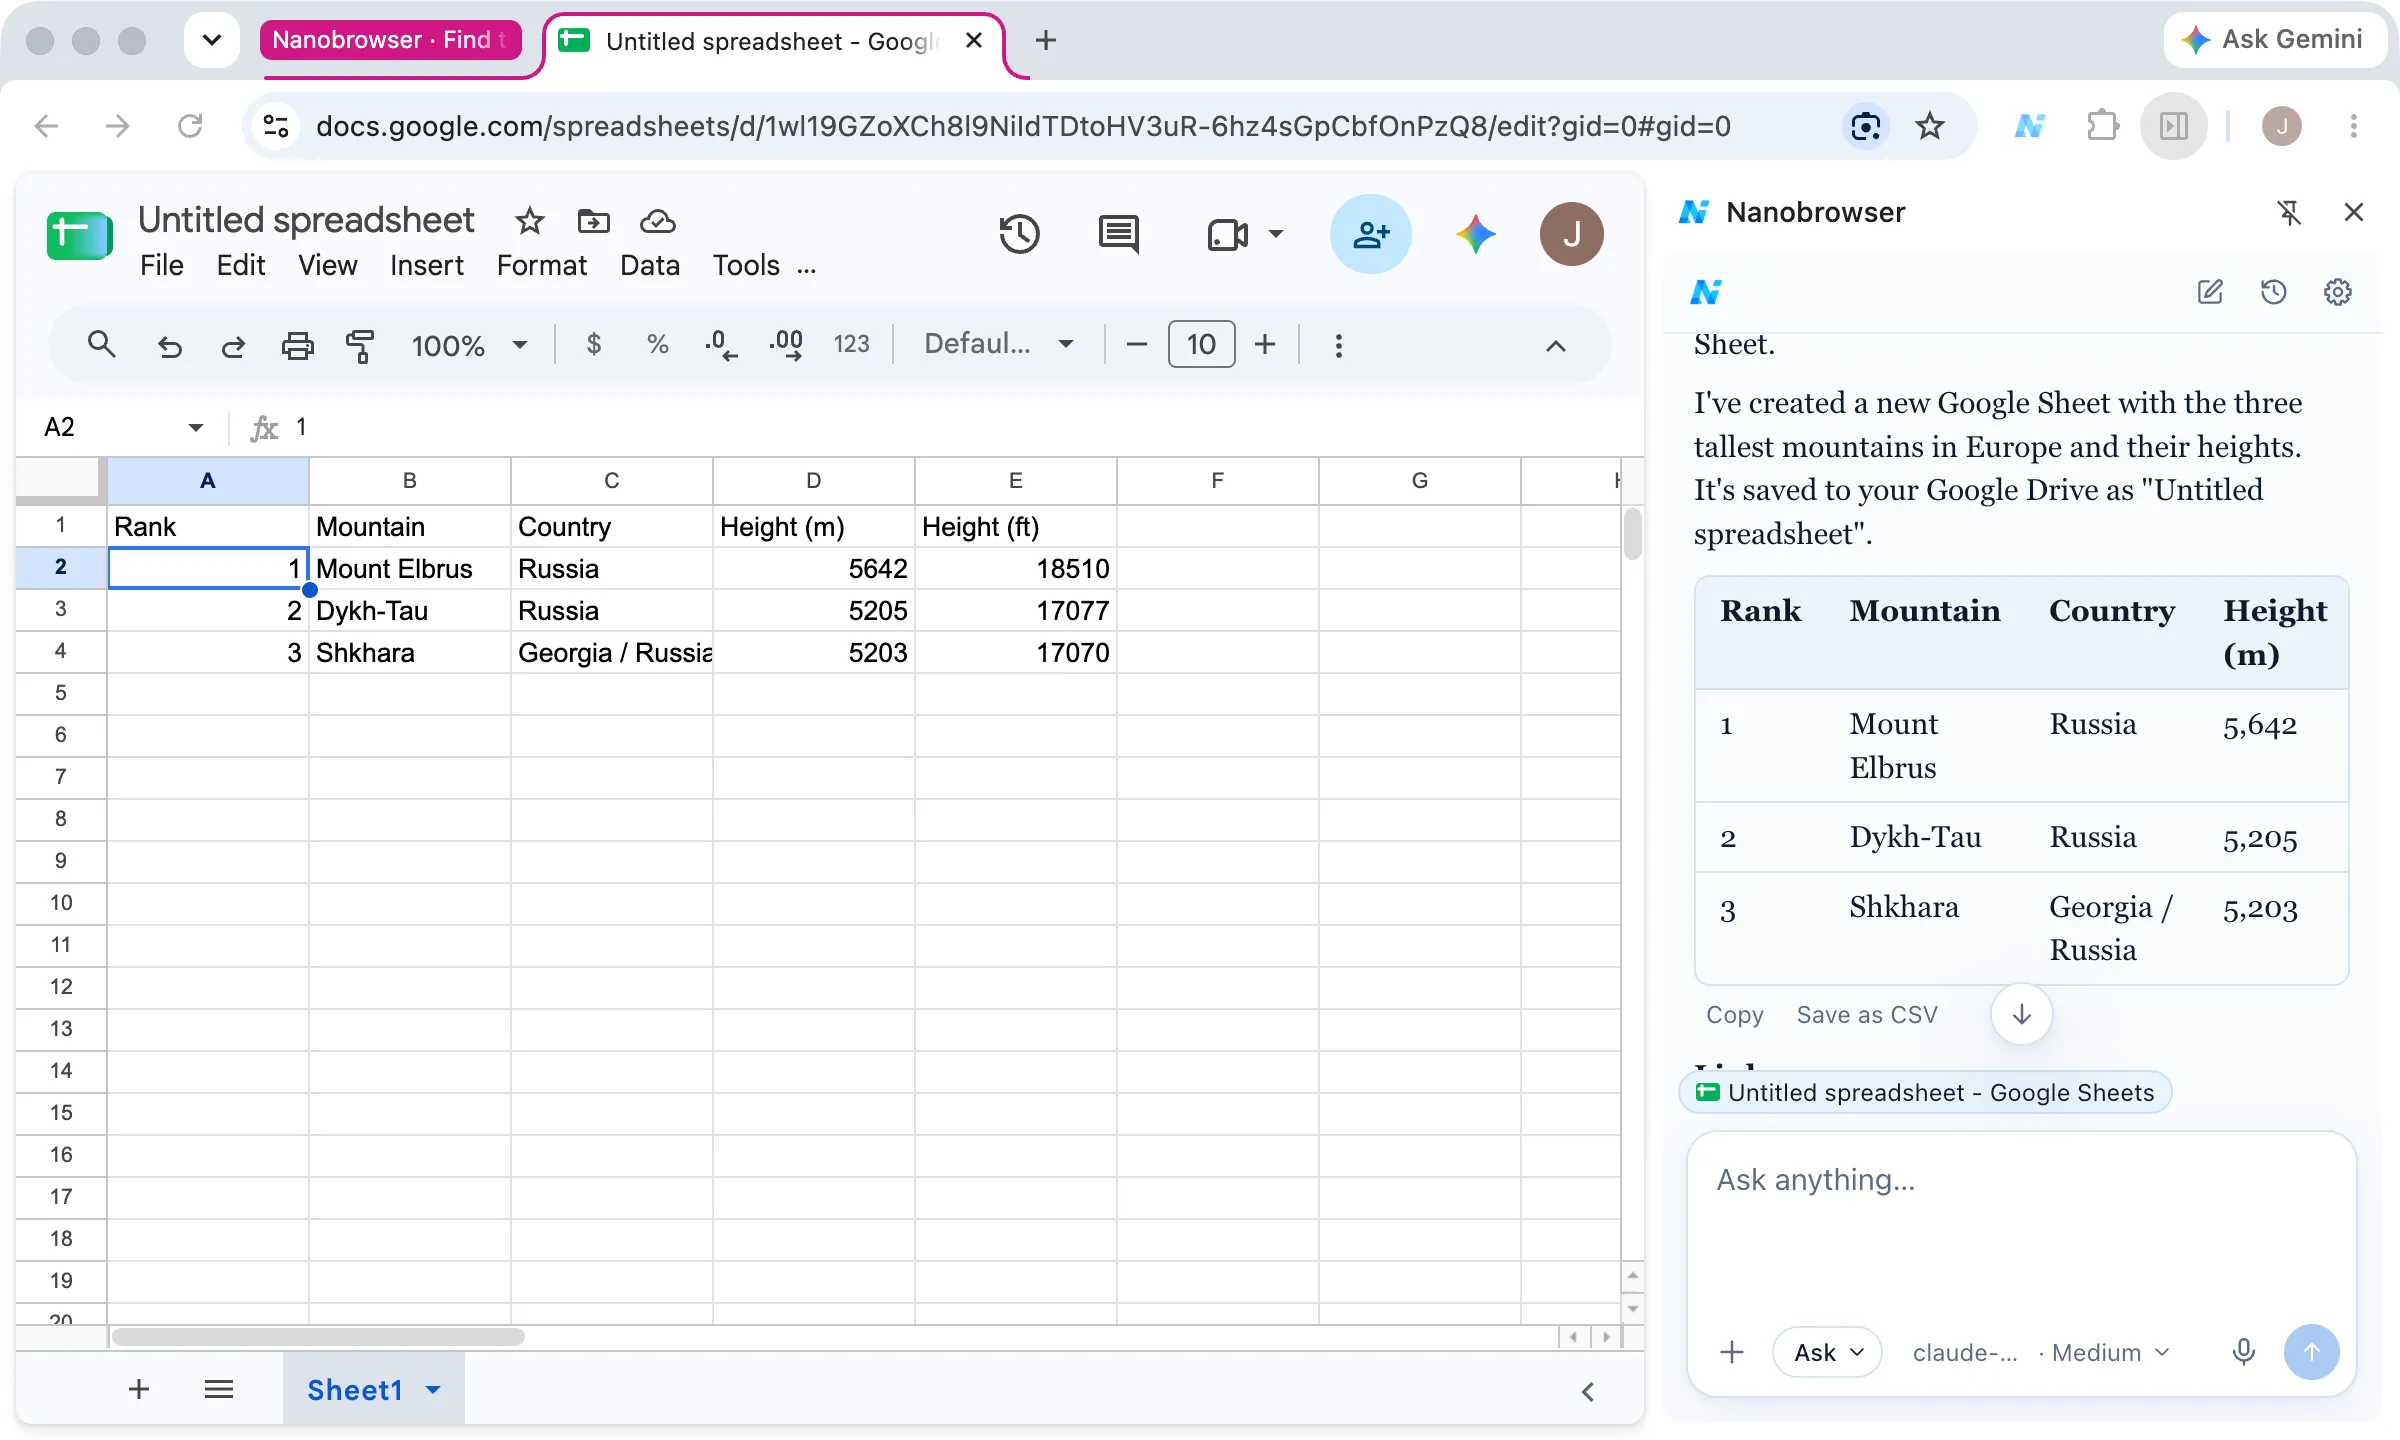Click Save as CSV link
Viewport: 2400px width, 1440px height.
pos(1866,1014)
